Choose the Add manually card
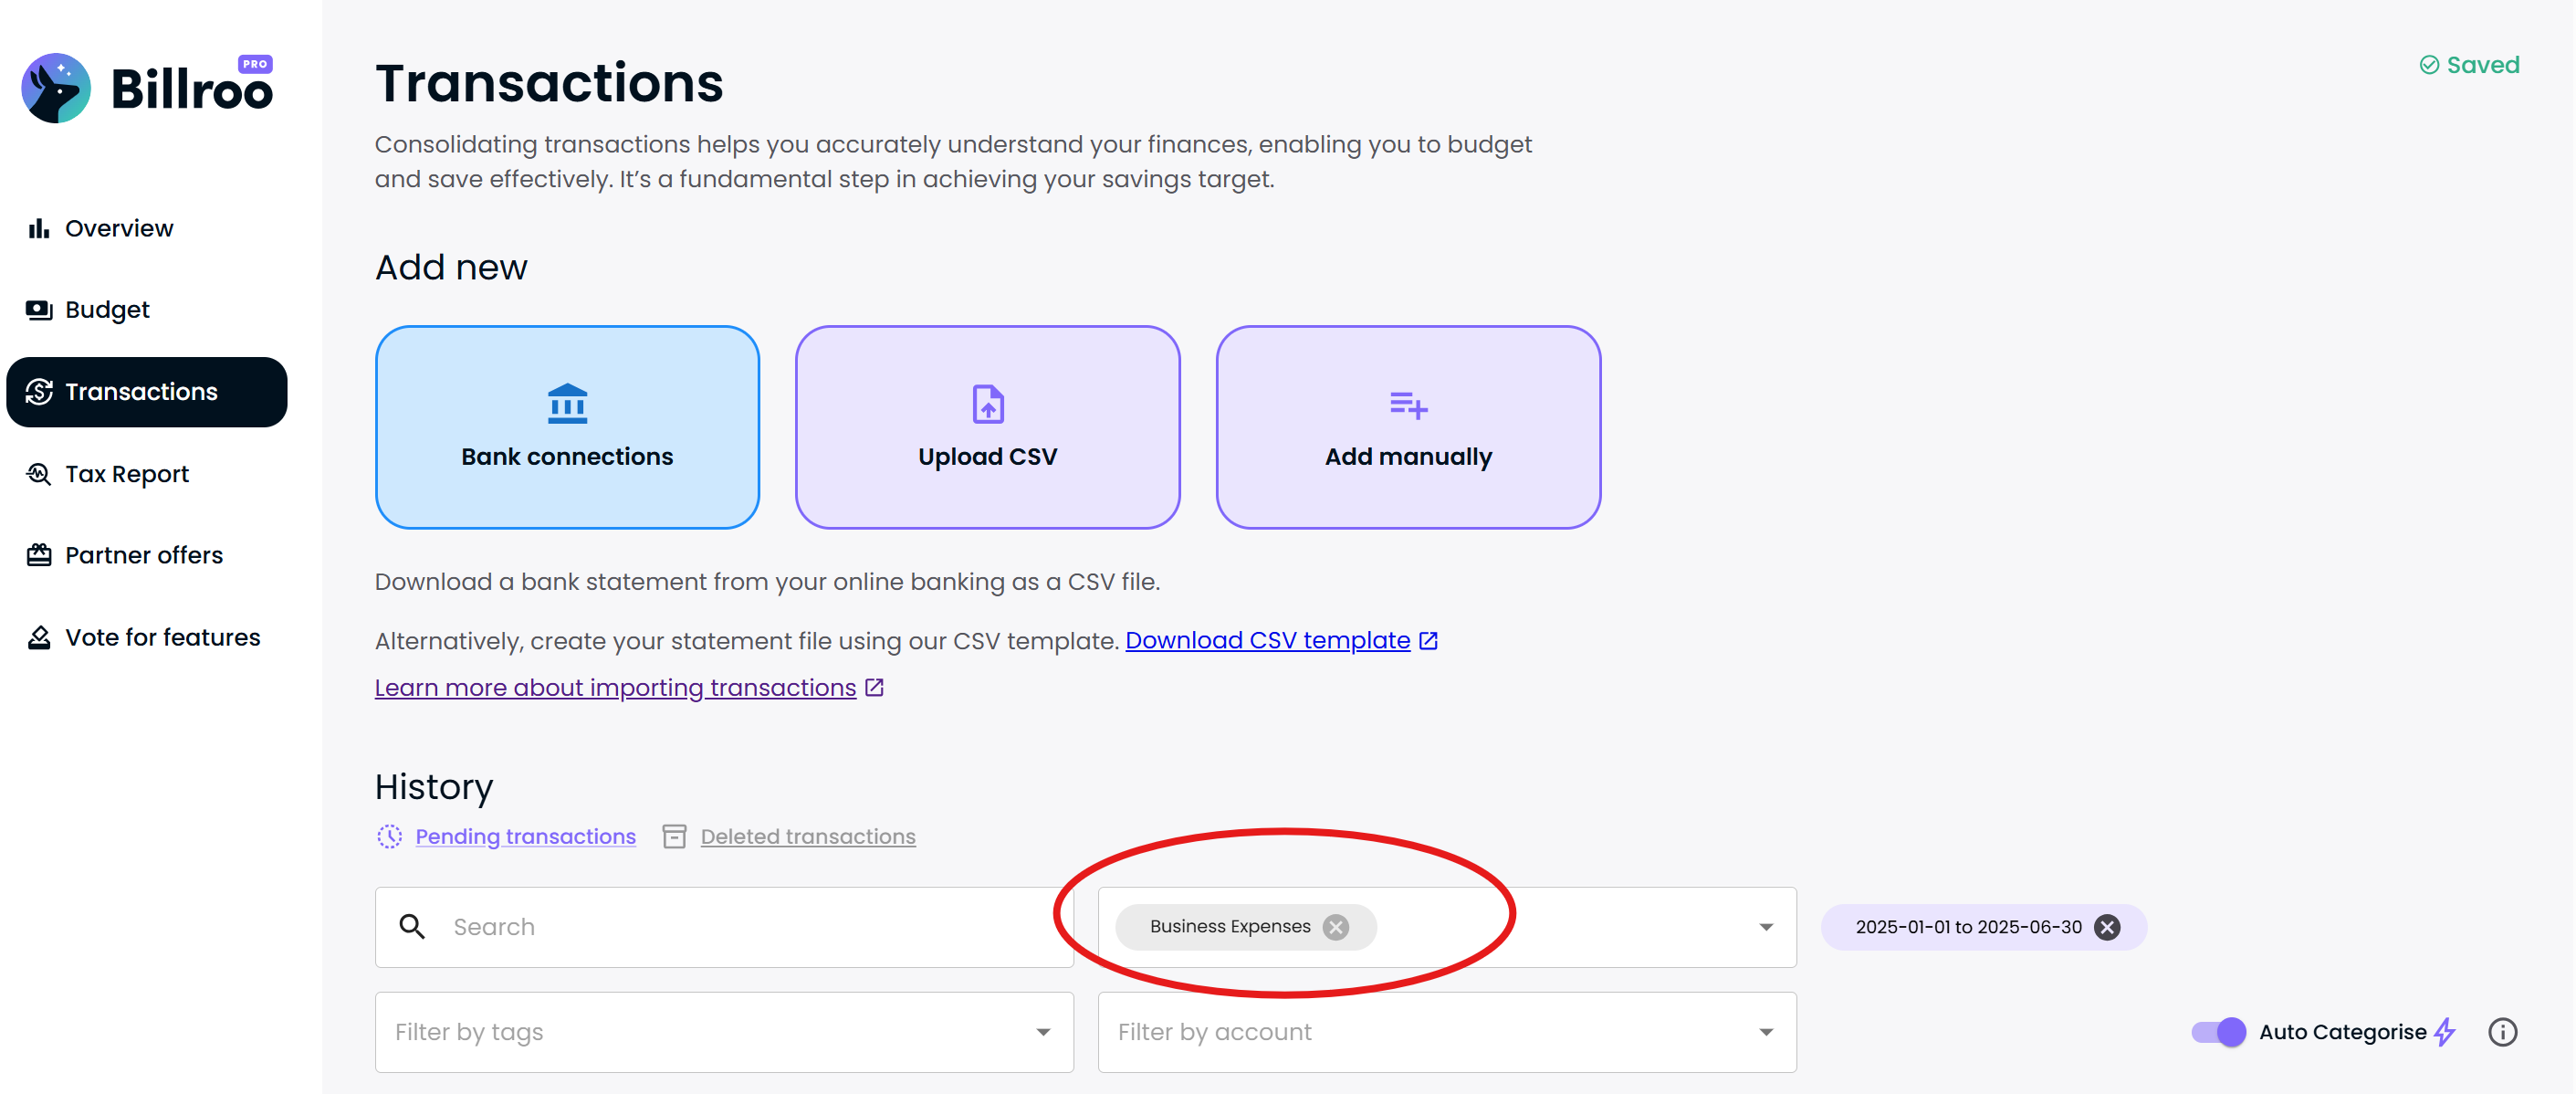Viewport: 2576px width, 1094px height. point(1408,427)
